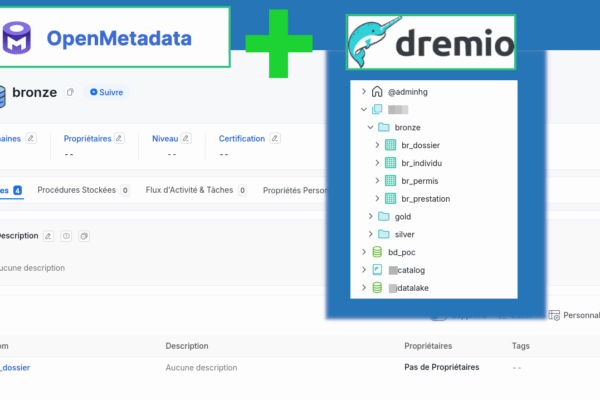This screenshot has height=400, width=600.
Task: Edit Certification with pencil icon
Action: [275, 139]
